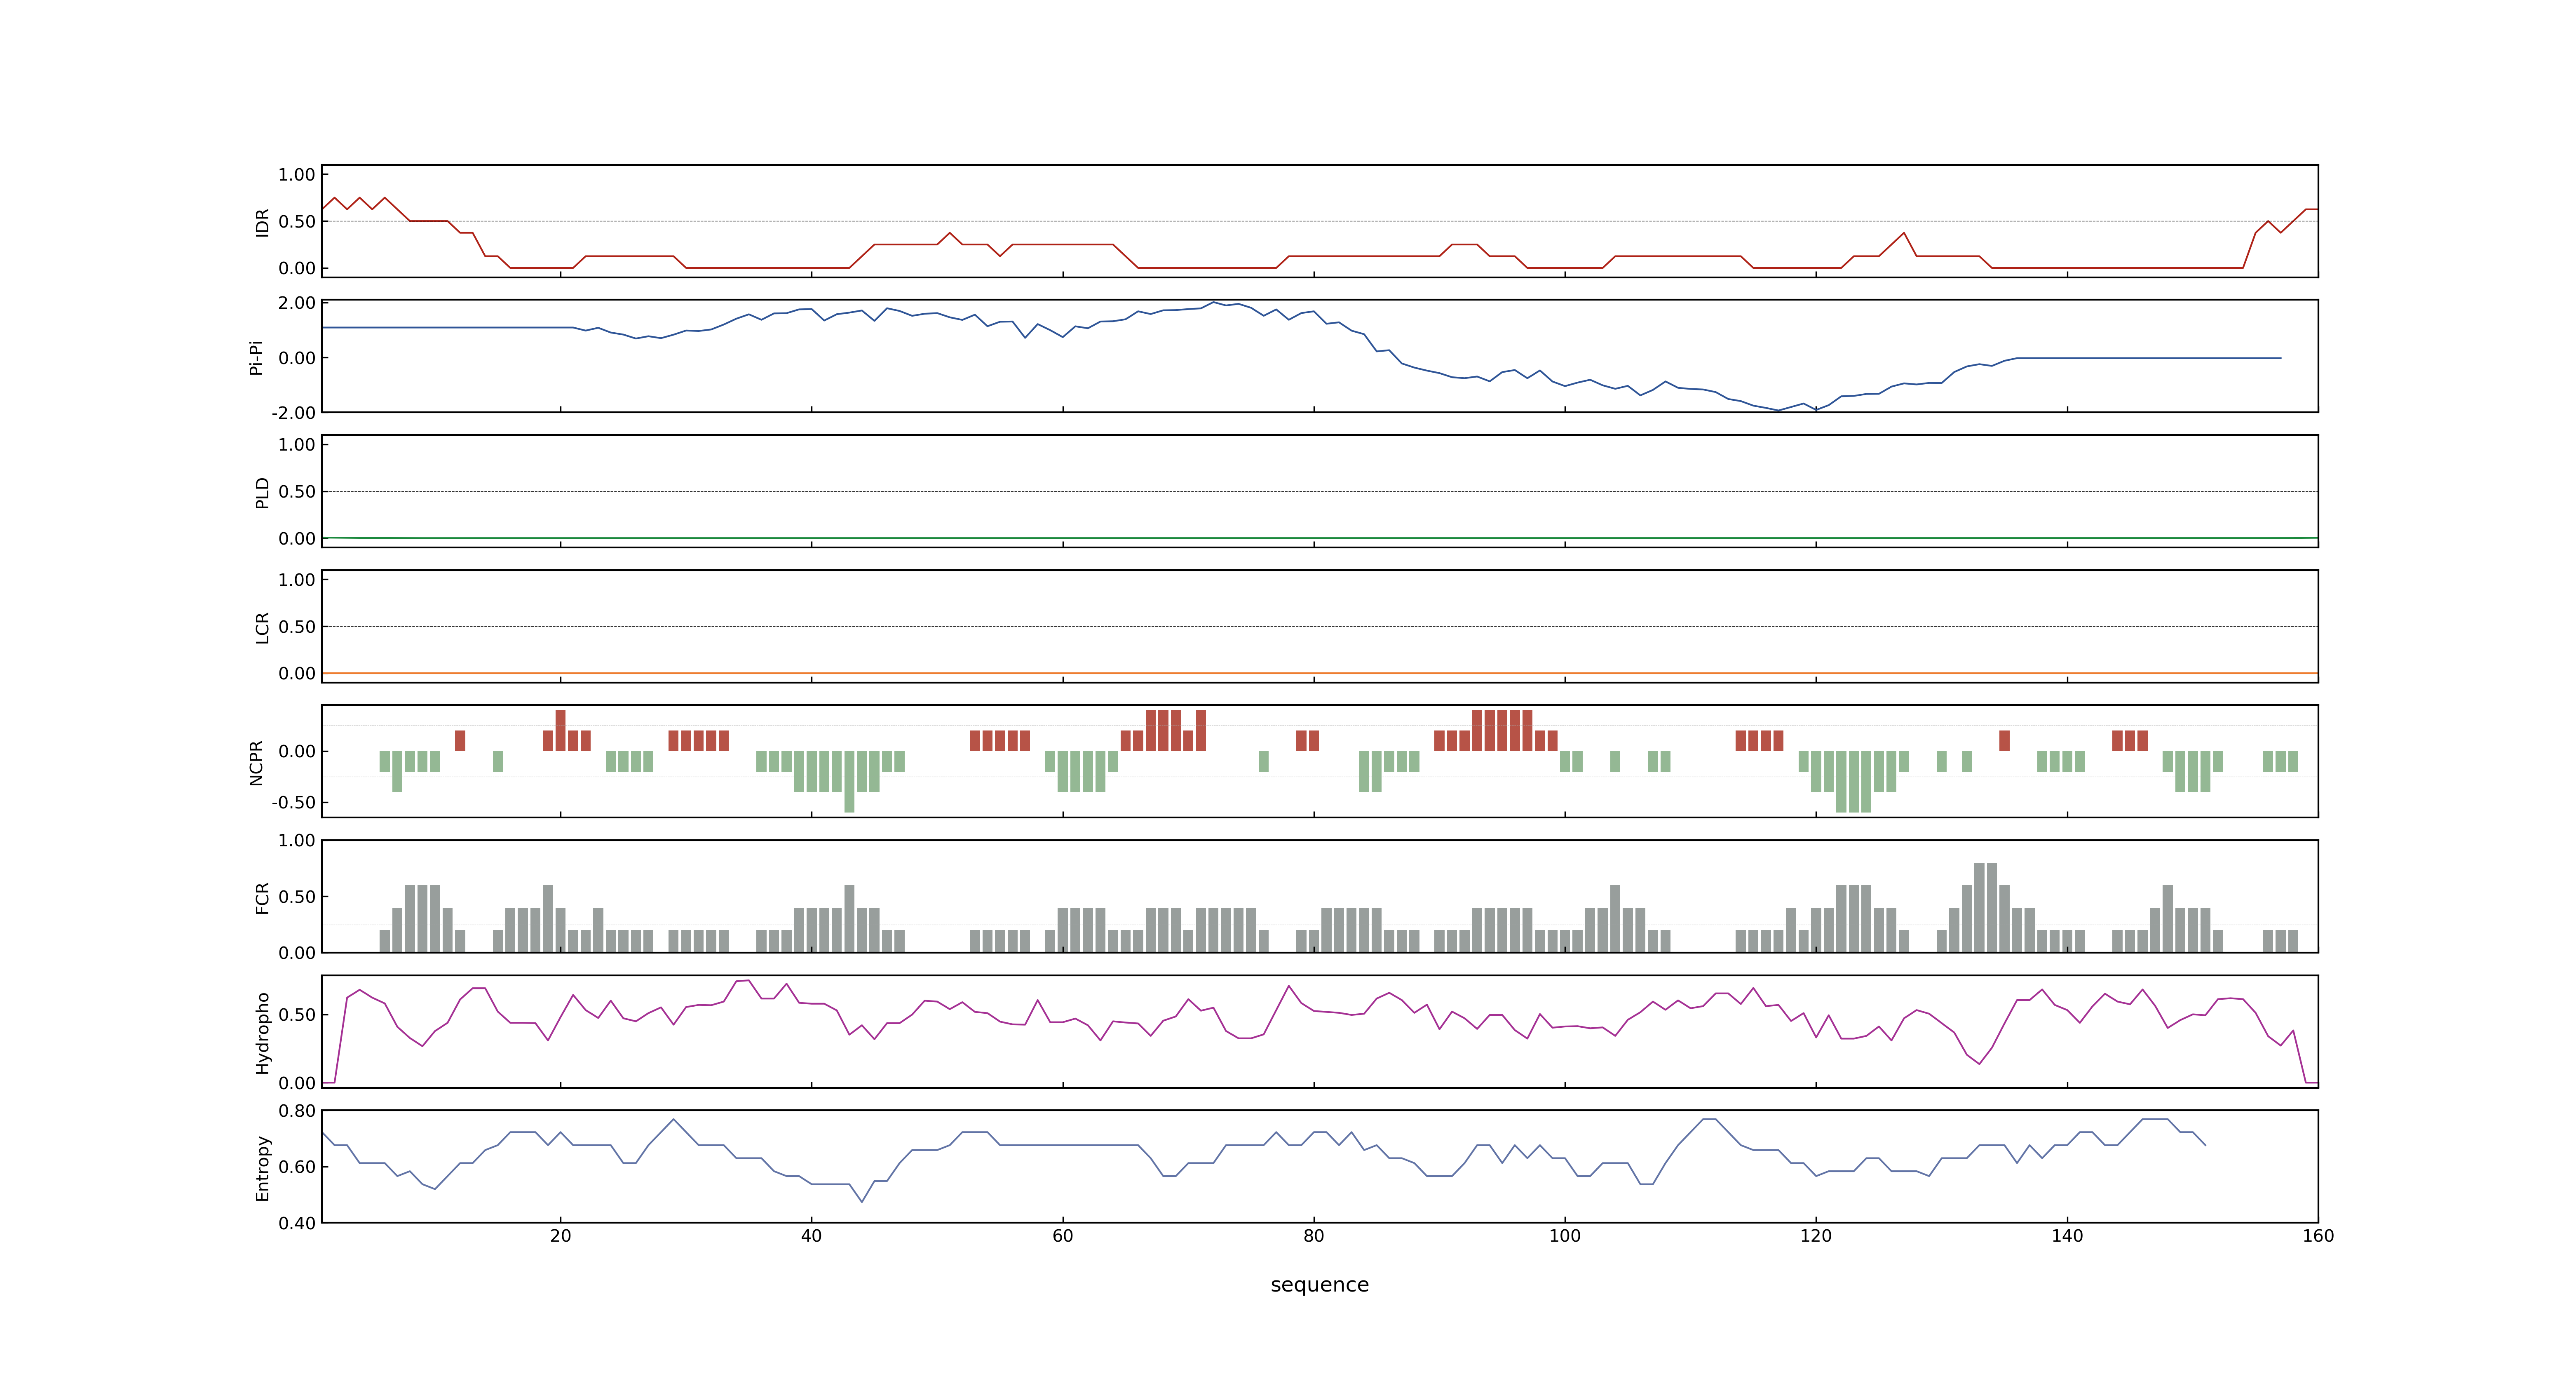The image size is (2576, 1374).
Task: Click the x-axis tick label 120
Action: click(1815, 1236)
